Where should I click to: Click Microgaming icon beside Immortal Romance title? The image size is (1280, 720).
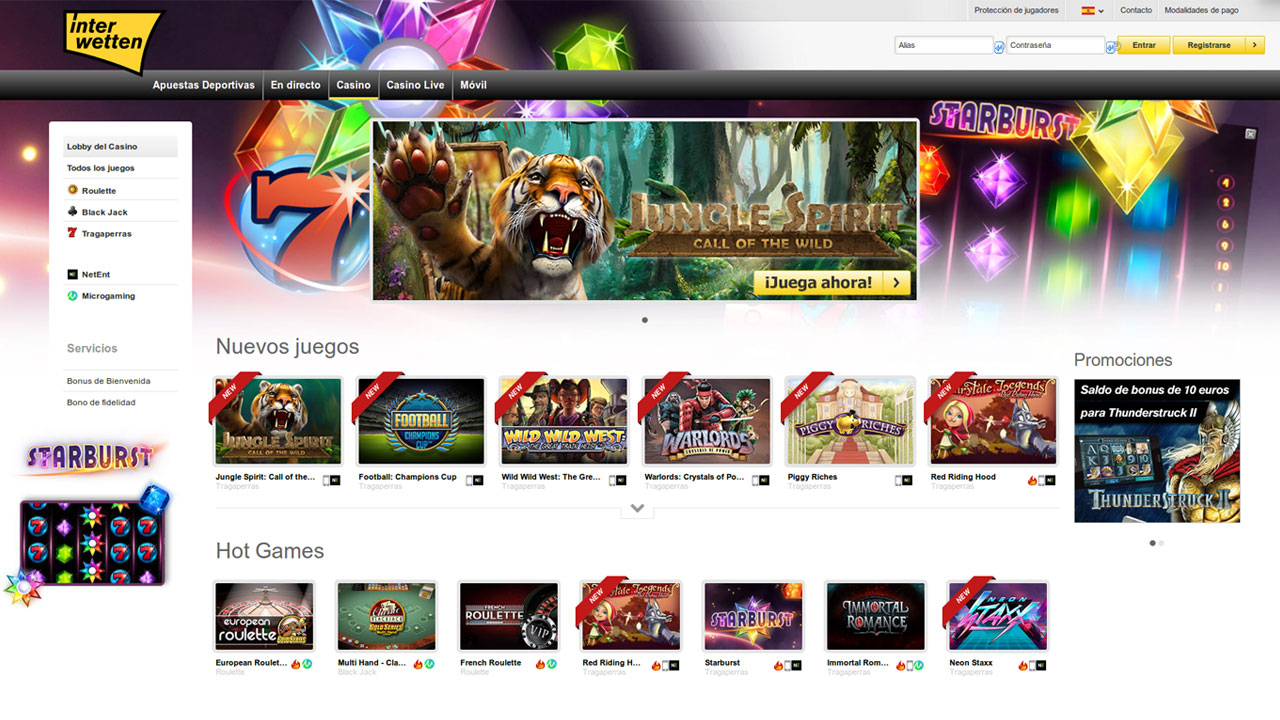pos(918,664)
